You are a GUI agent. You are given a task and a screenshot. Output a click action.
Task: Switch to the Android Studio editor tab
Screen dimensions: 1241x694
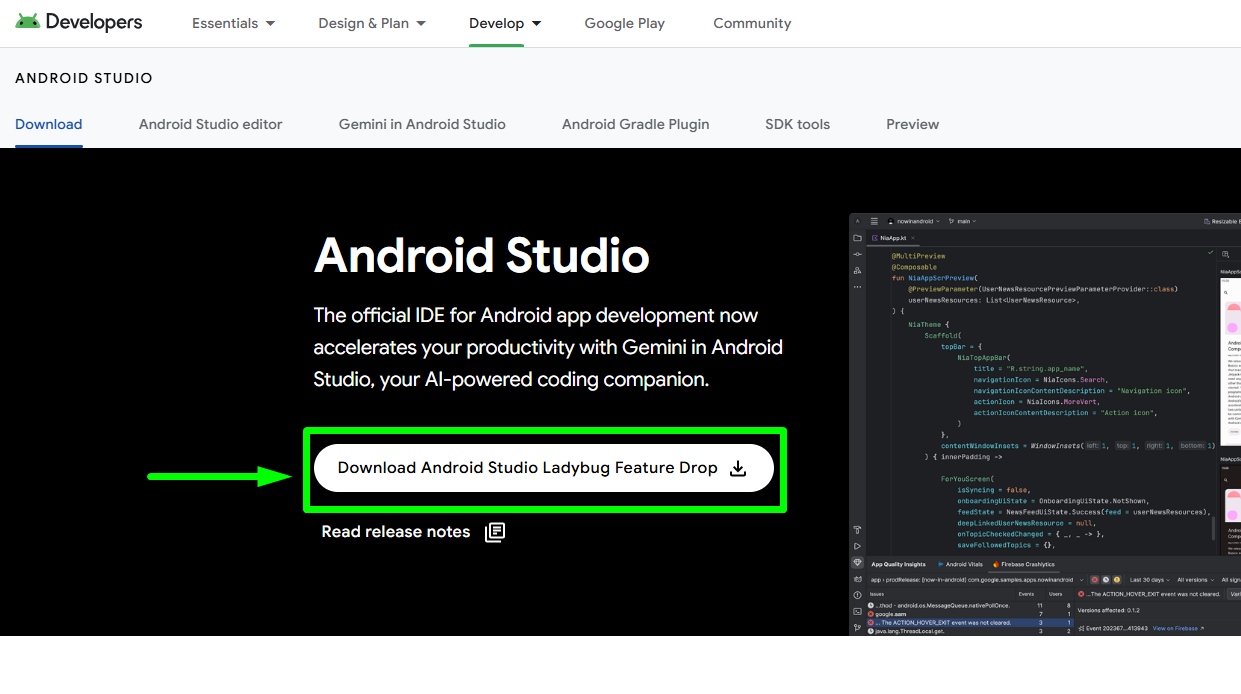210,124
